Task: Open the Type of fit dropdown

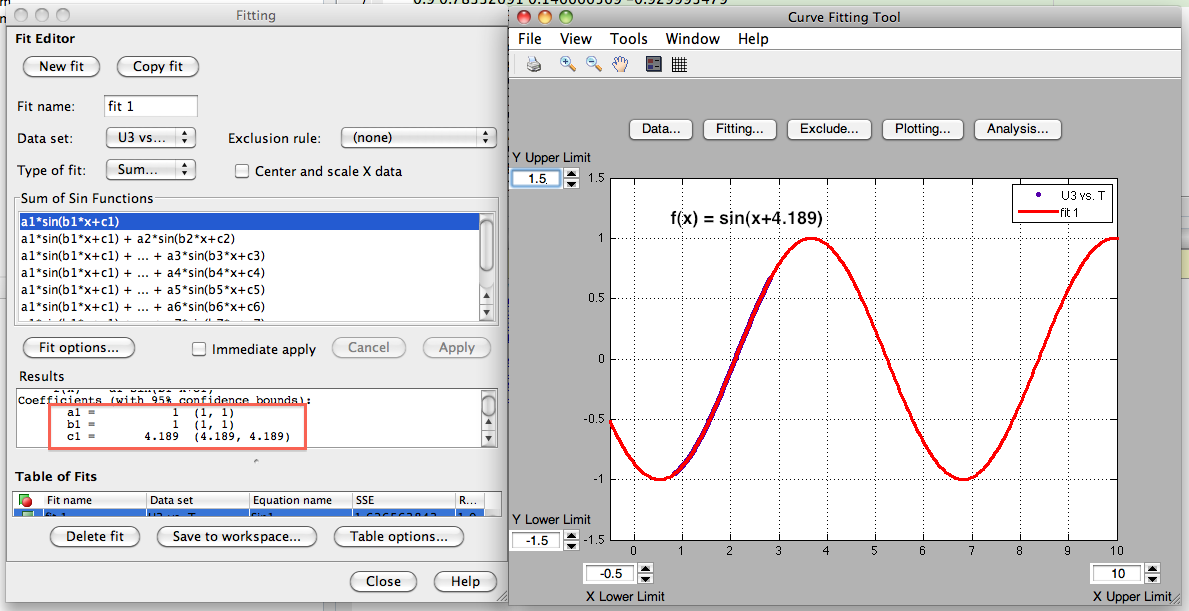Action: [150, 170]
